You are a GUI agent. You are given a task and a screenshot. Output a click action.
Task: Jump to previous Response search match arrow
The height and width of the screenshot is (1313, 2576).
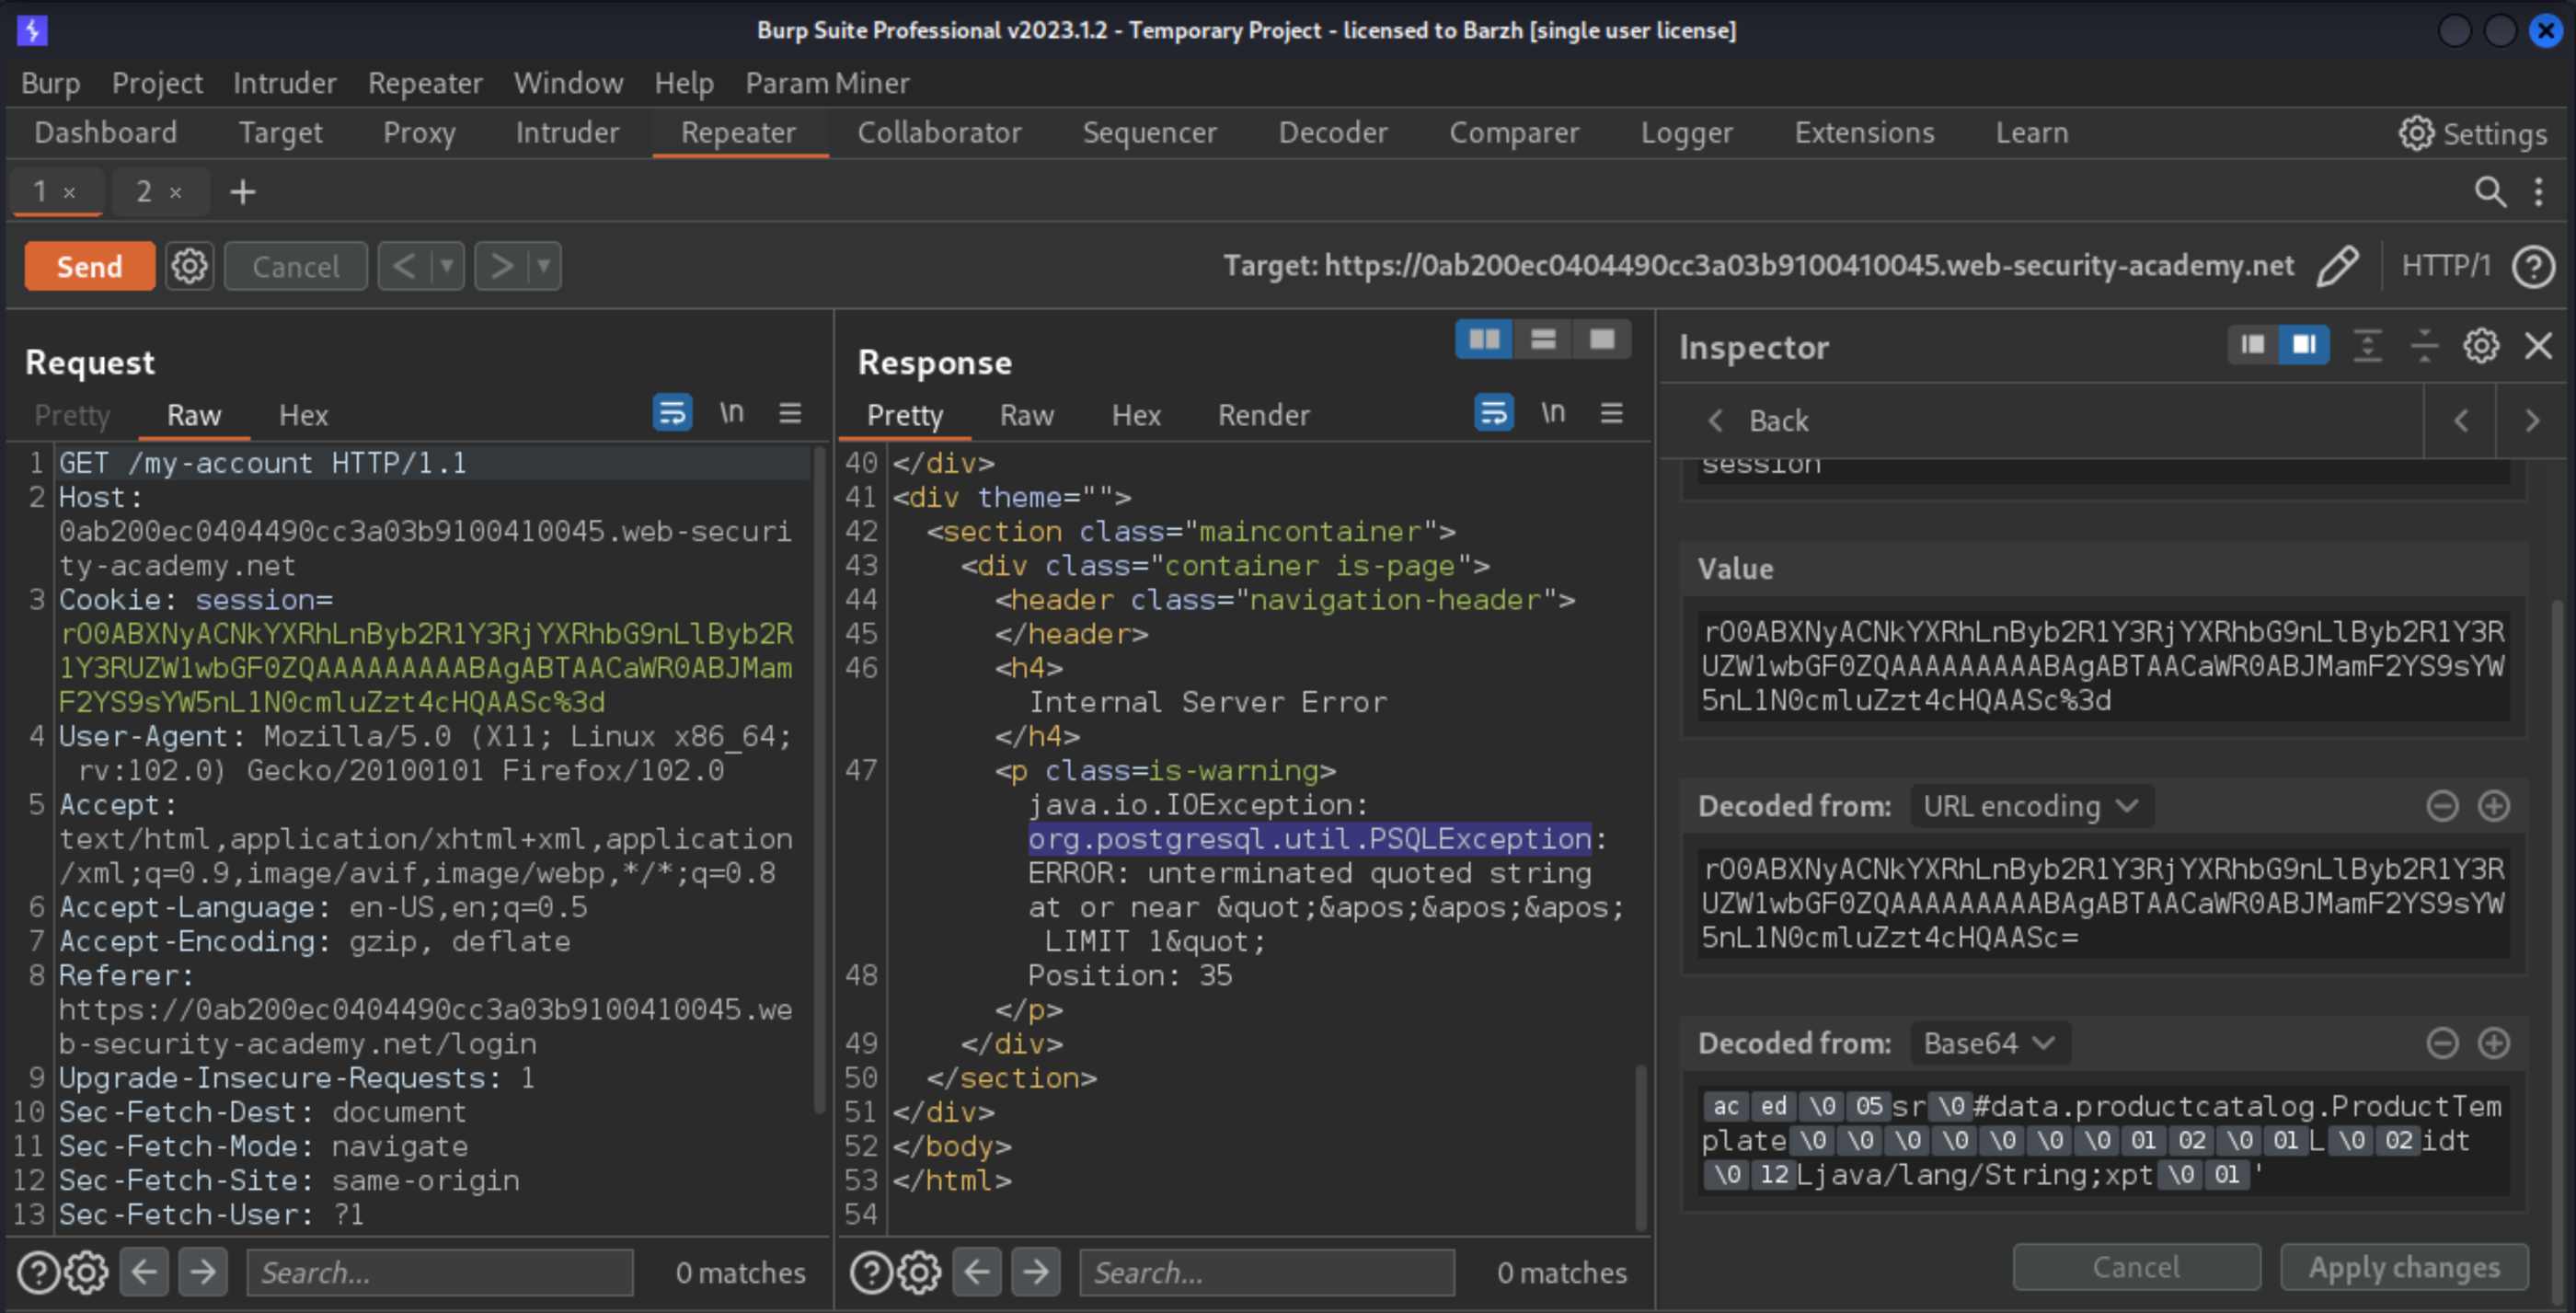pos(976,1272)
